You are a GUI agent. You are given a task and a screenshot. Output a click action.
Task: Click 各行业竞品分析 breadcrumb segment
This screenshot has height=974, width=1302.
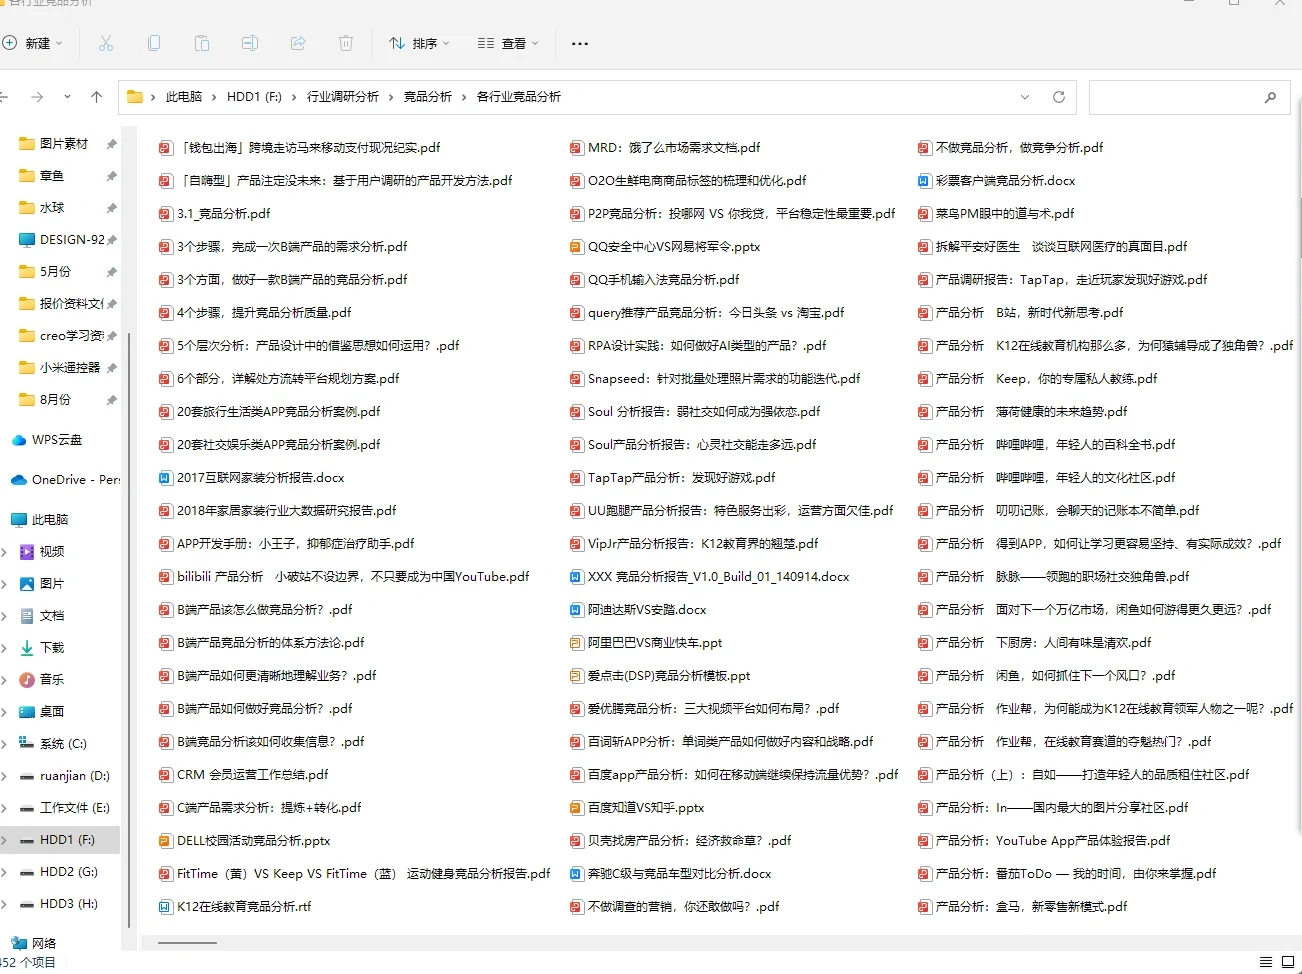[x=519, y=97]
